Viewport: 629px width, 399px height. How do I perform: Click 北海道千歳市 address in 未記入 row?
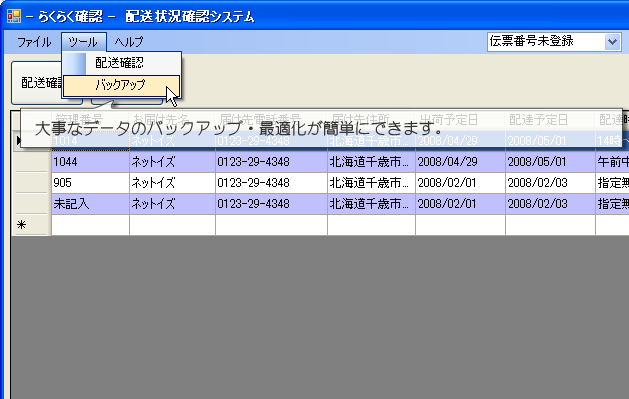[x=371, y=204]
